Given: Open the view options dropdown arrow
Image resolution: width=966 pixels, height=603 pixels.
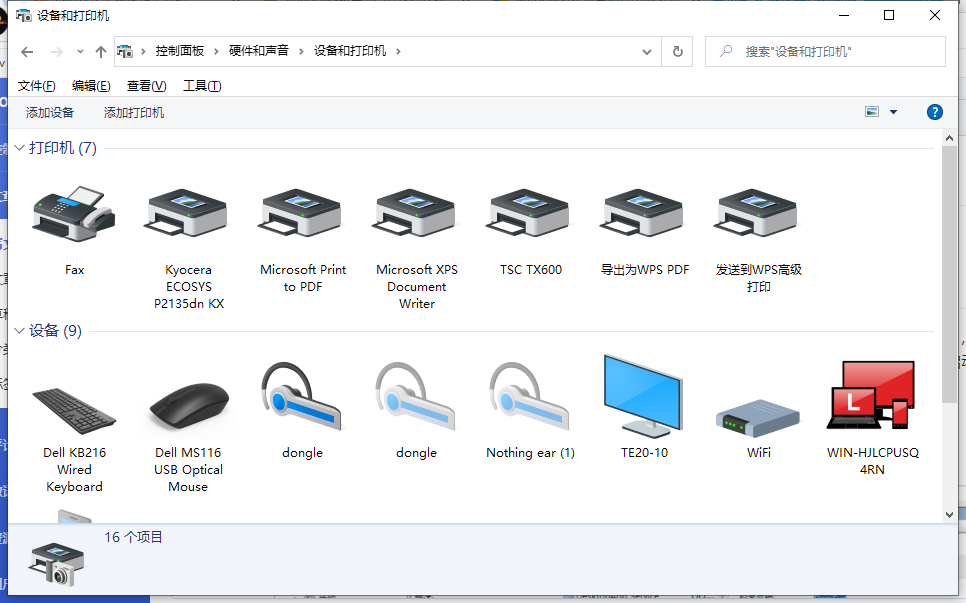Looking at the screenshot, I should pyautogui.click(x=893, y=112).
